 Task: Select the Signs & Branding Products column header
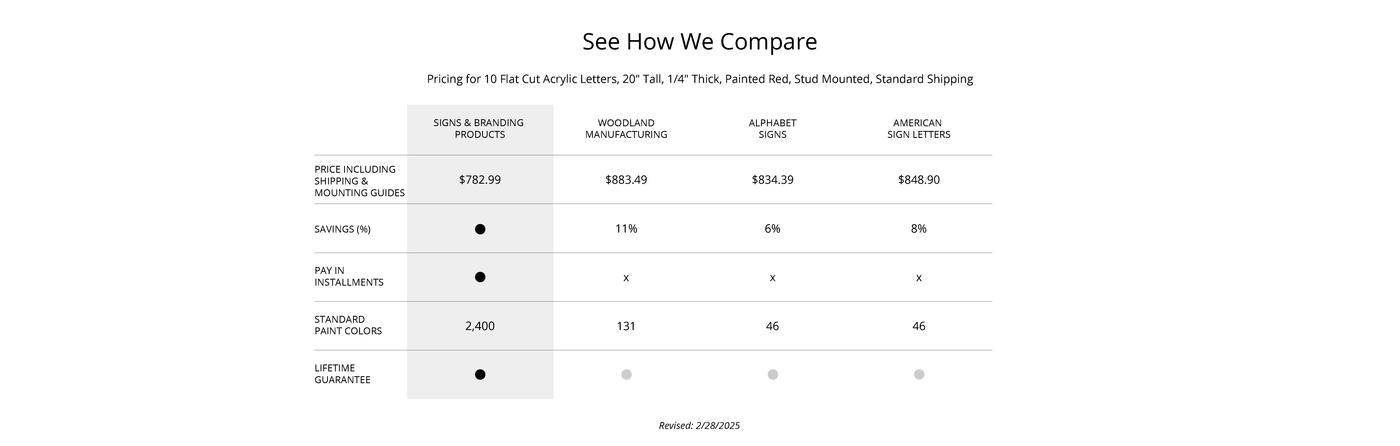[478, 128]
